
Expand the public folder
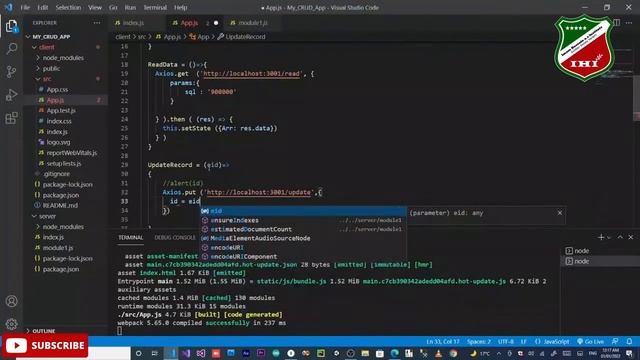51,69
